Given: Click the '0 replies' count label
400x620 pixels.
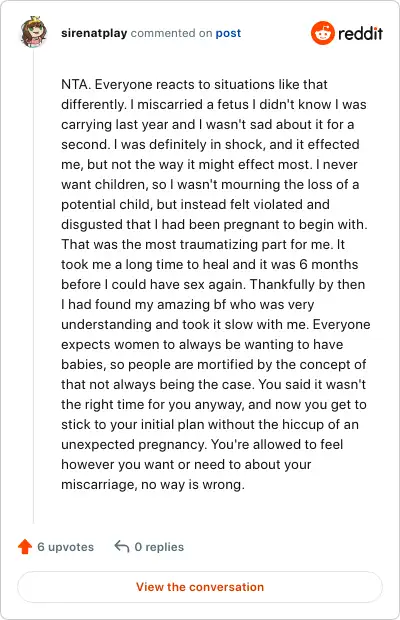Looking at the screenshot, I should 159,547.
